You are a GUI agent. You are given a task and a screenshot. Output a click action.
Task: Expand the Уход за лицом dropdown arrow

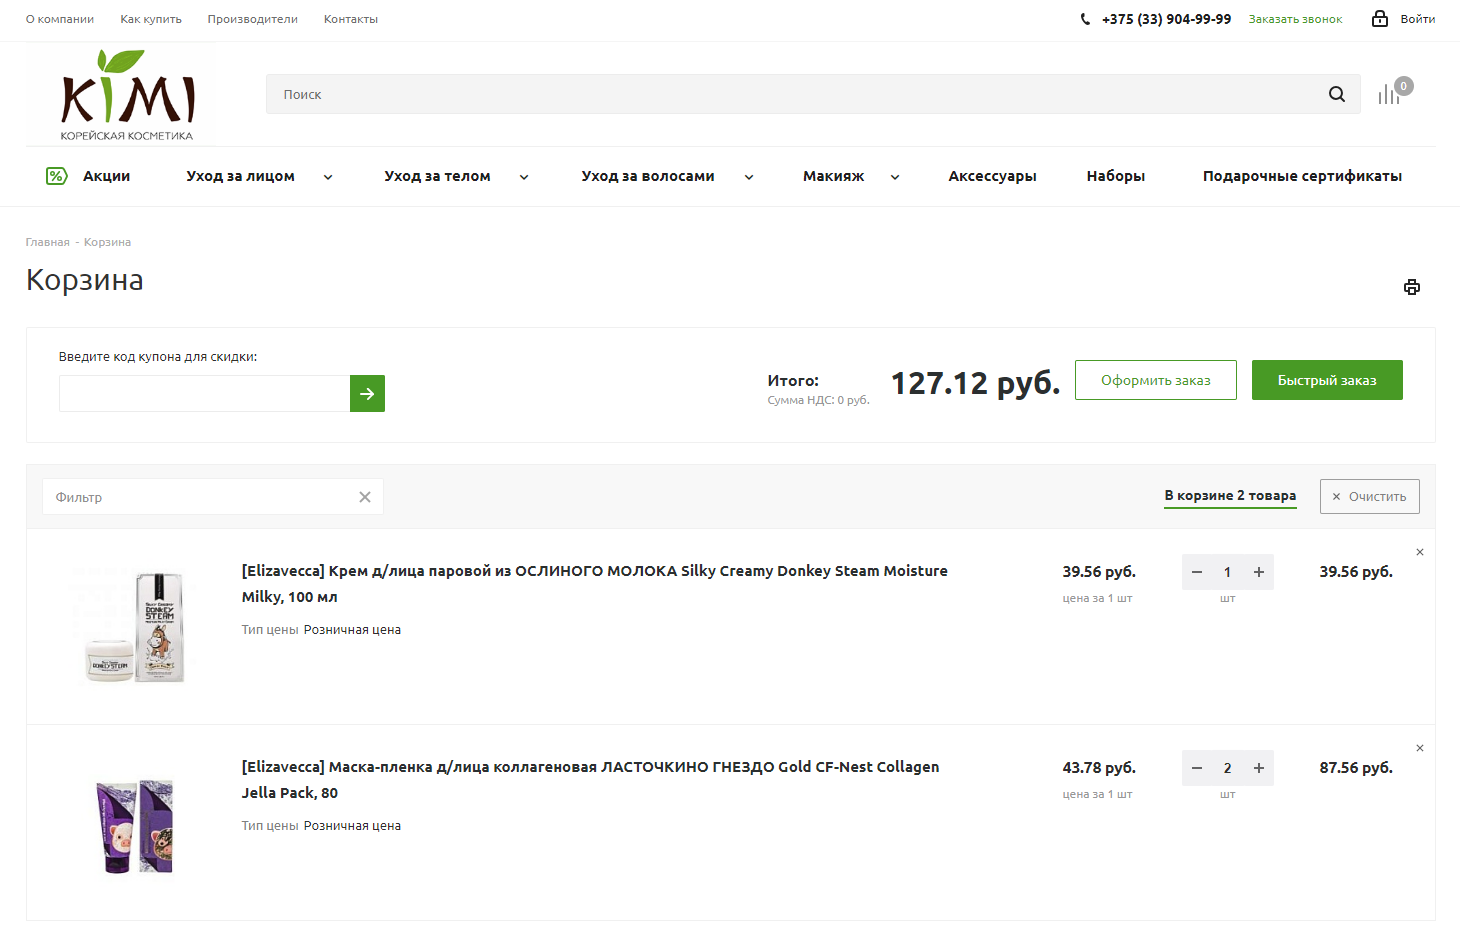[328, 177]
